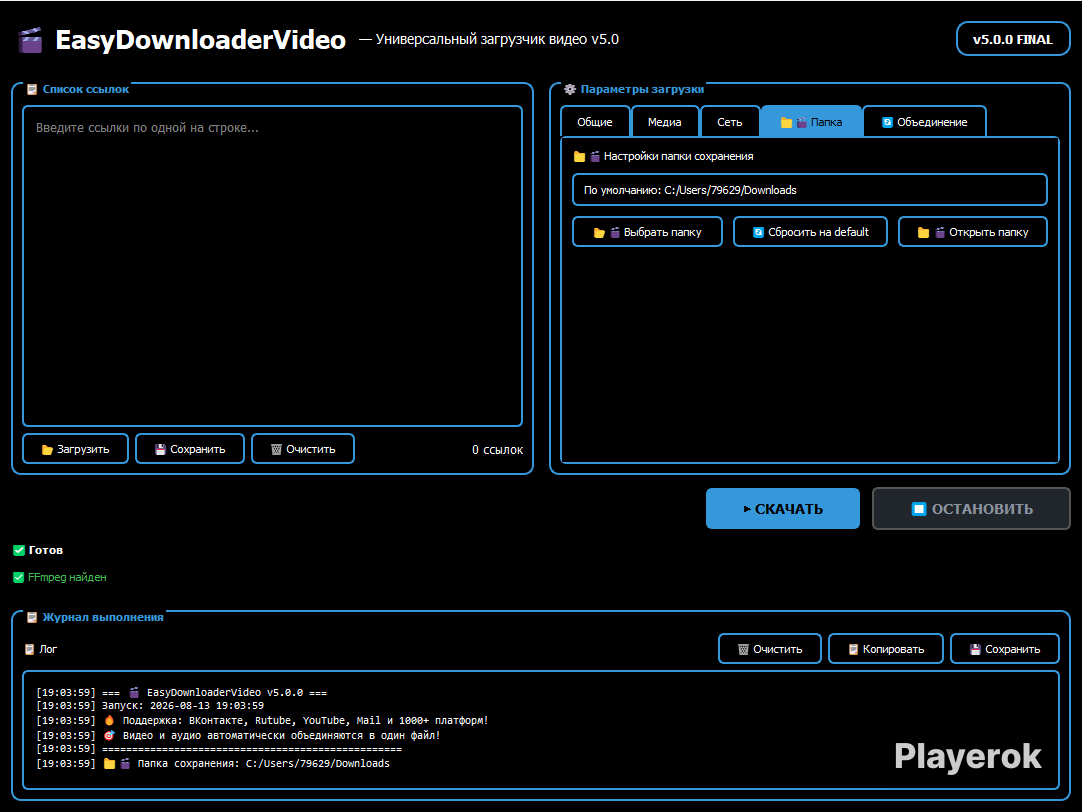Click the clipboard icon on Копировать button

tap(854, 650)
